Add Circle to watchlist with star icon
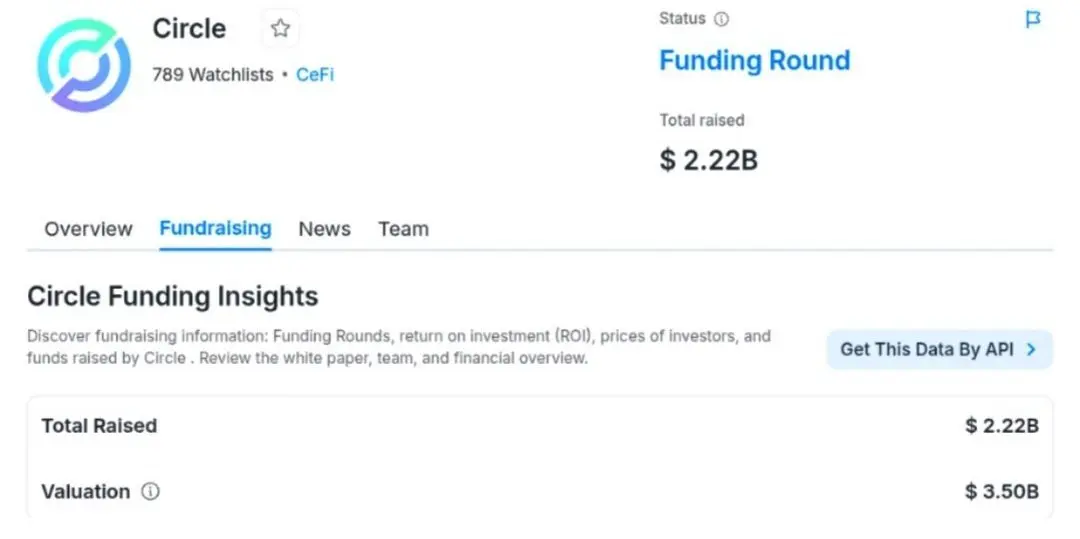This screenshot has height=539, width=1080. 280,29
